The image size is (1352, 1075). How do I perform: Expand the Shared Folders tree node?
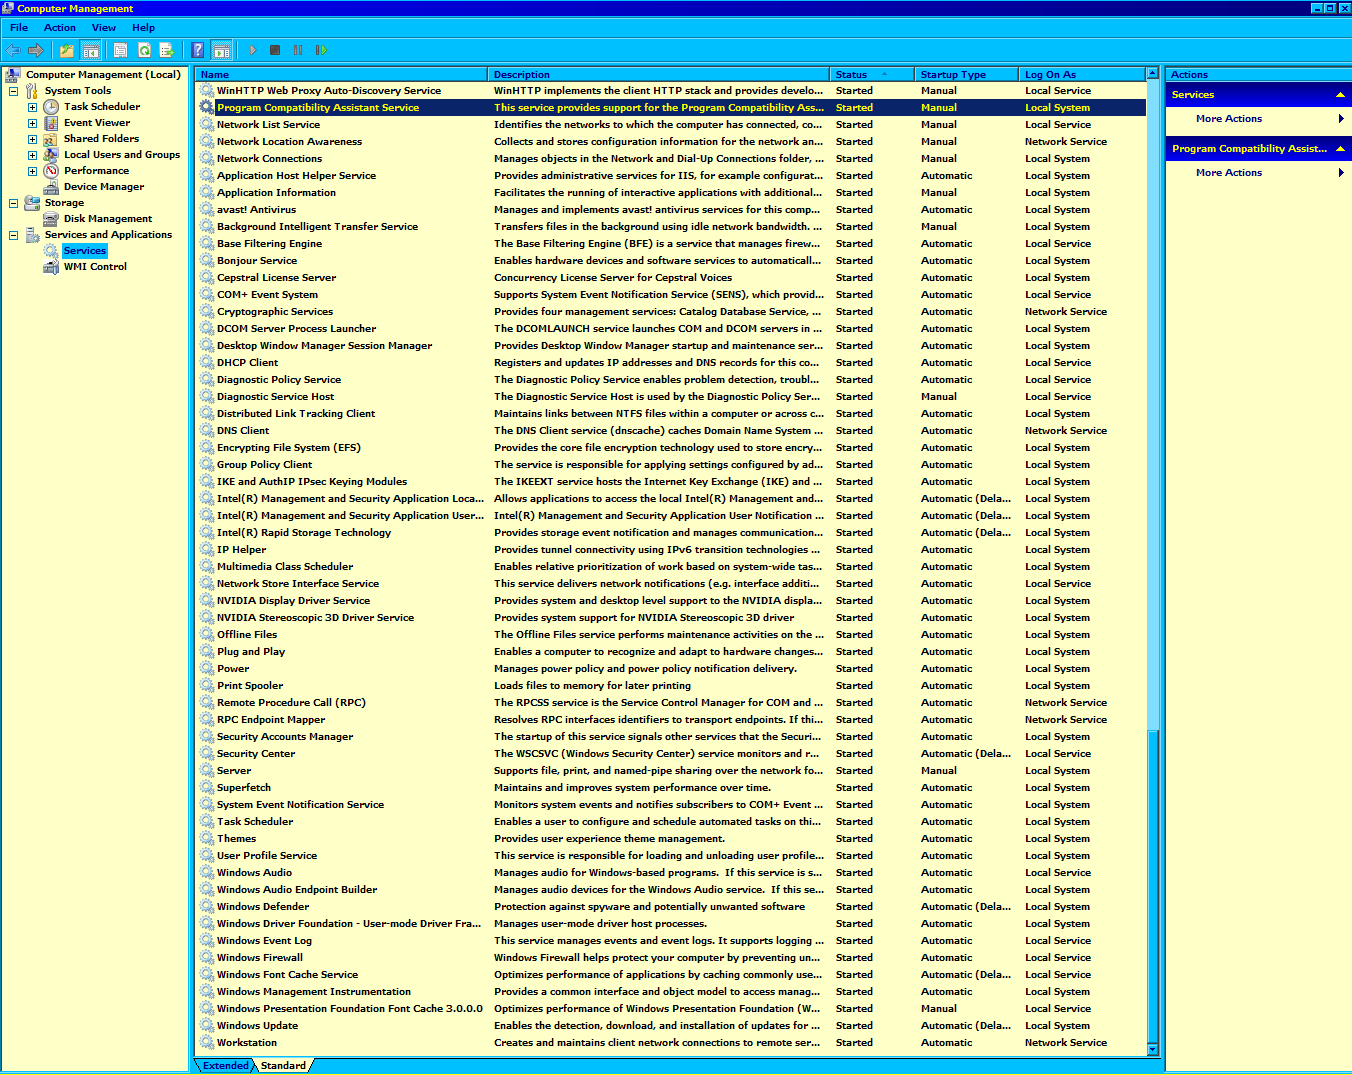point(32,139)
